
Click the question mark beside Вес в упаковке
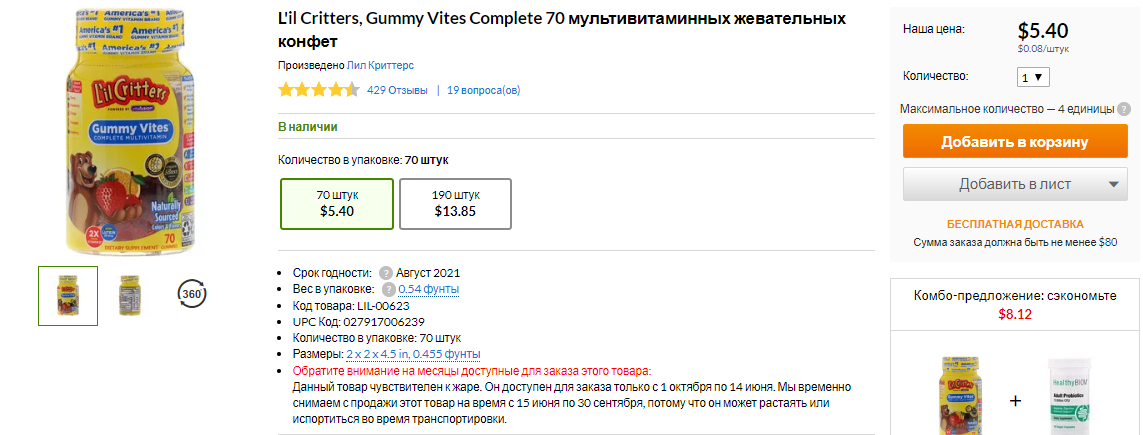point(389,290)
